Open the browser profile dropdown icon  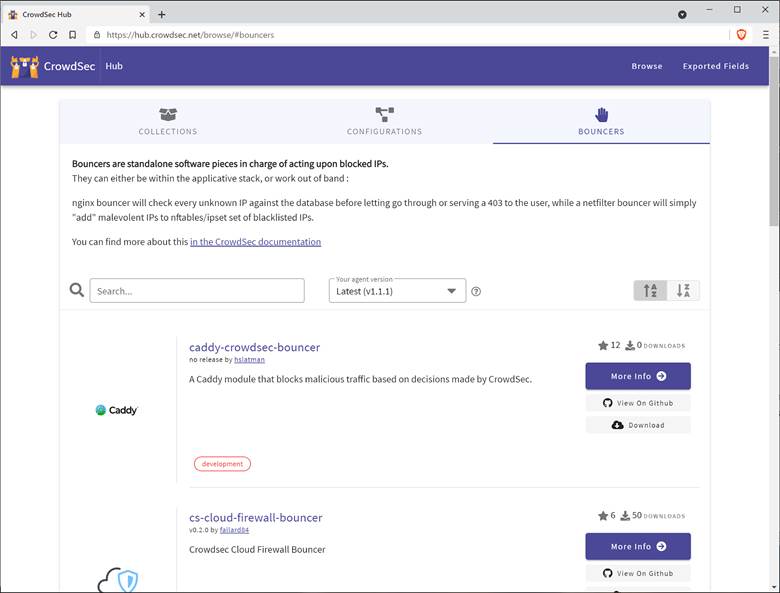[x=682, y=14]
